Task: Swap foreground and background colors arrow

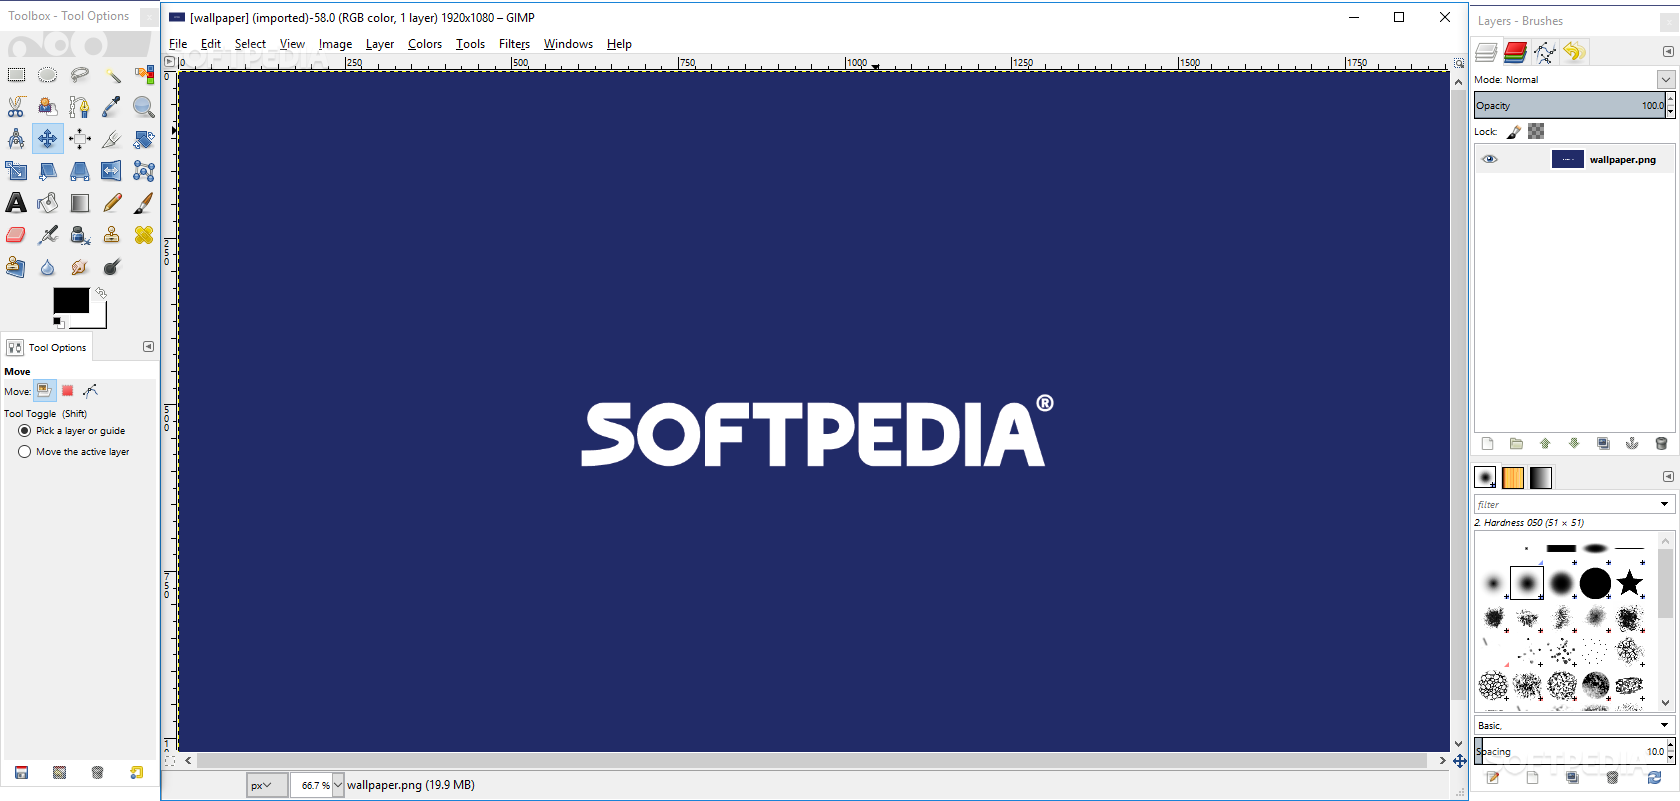Action: 101,293
